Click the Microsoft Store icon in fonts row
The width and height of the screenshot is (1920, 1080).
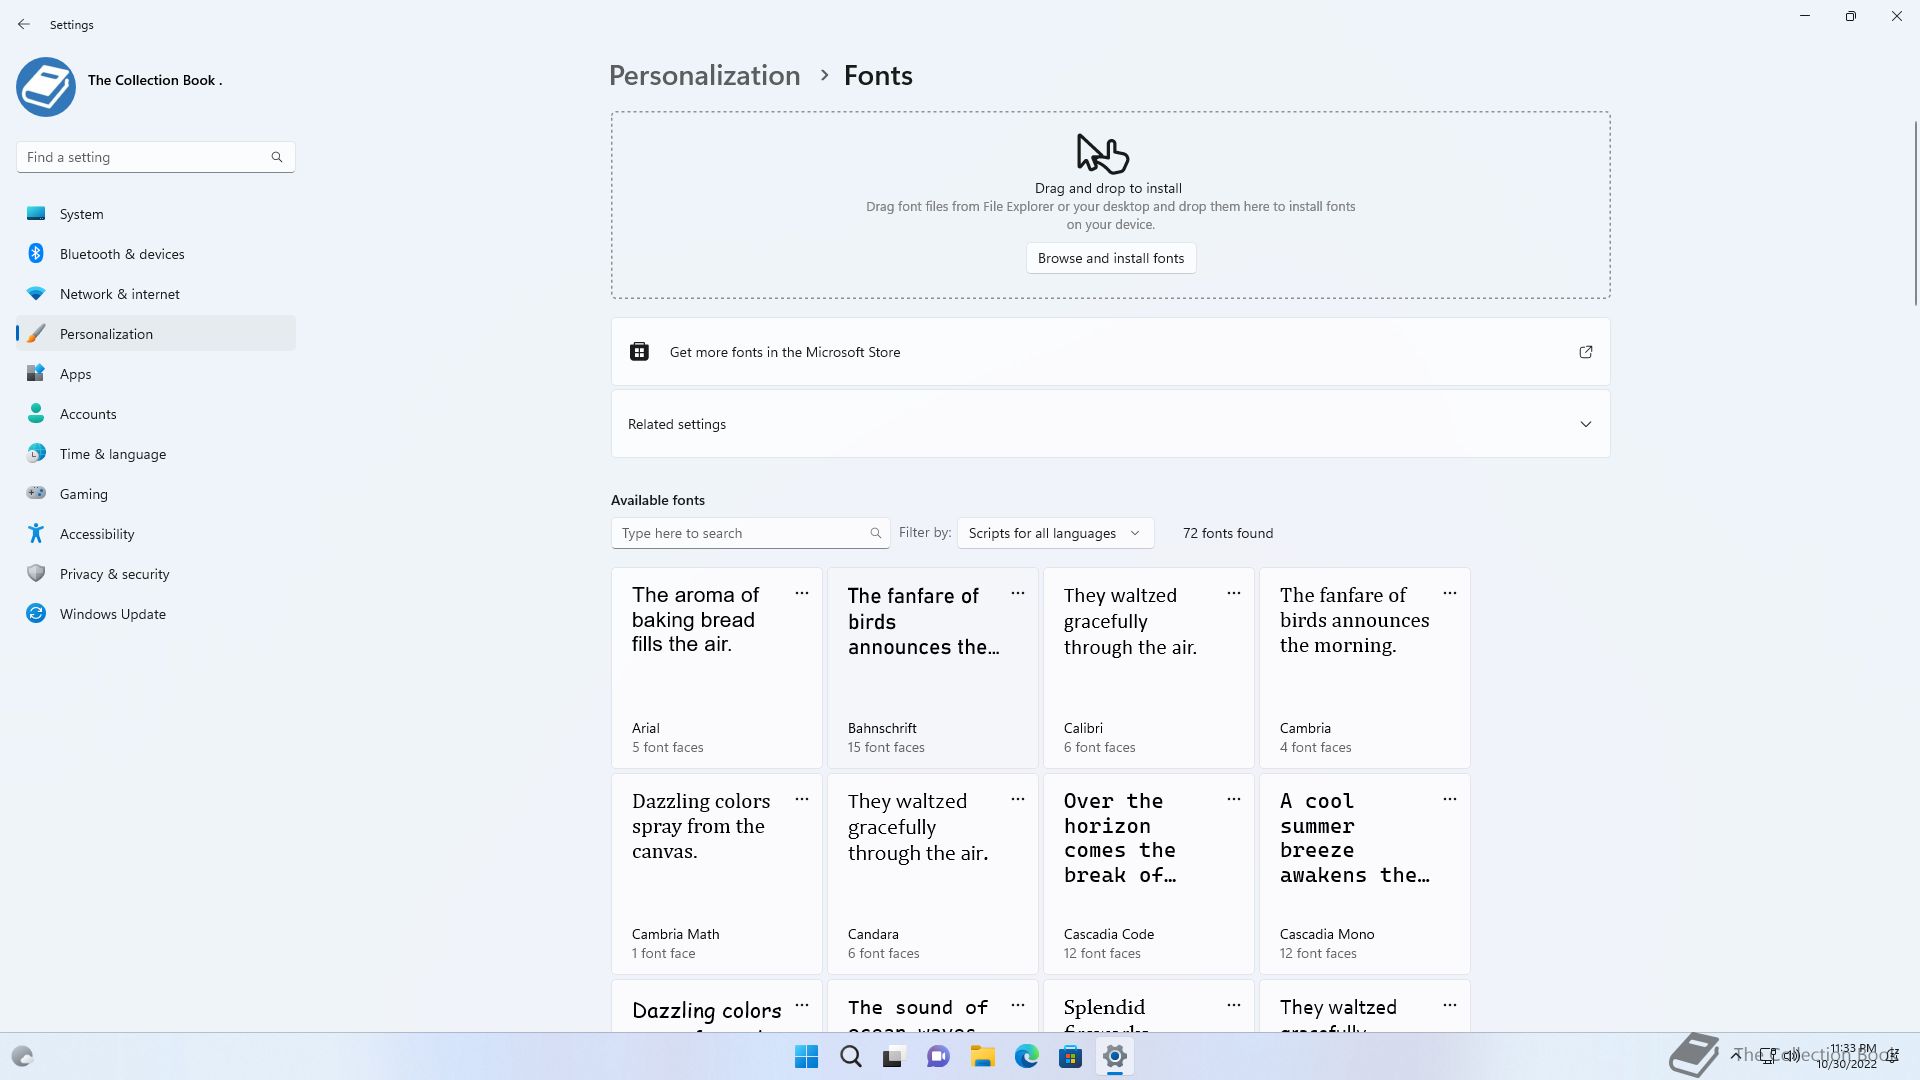click(x=639, y=352)
